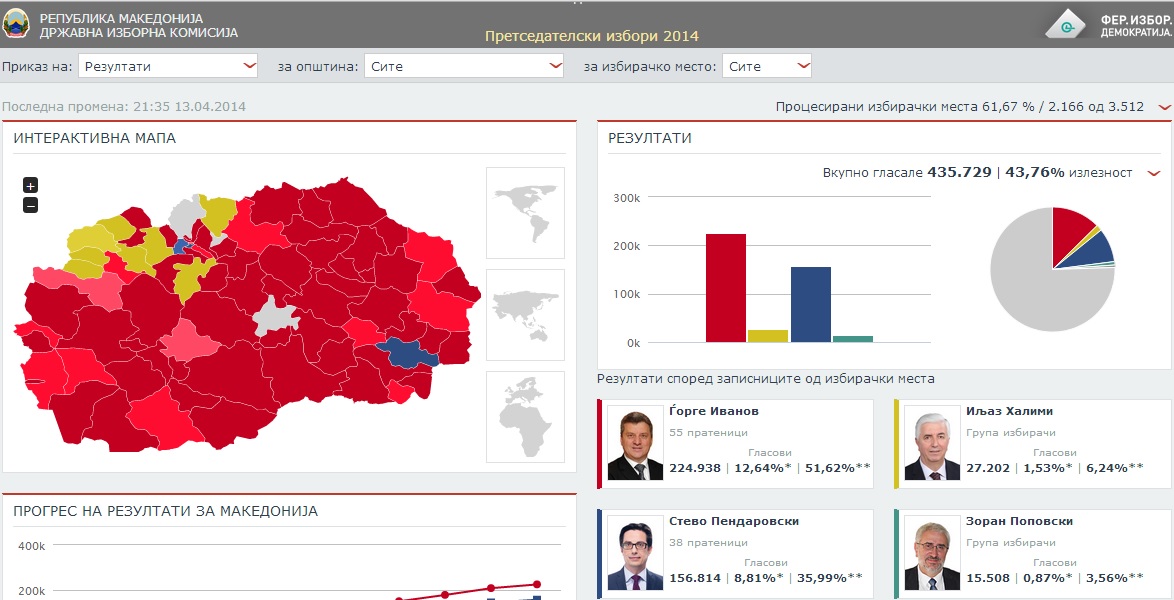Open the 'за избирачко место' dropdown
Viewport: 1174px width, 600px height.
click(766, 66)
